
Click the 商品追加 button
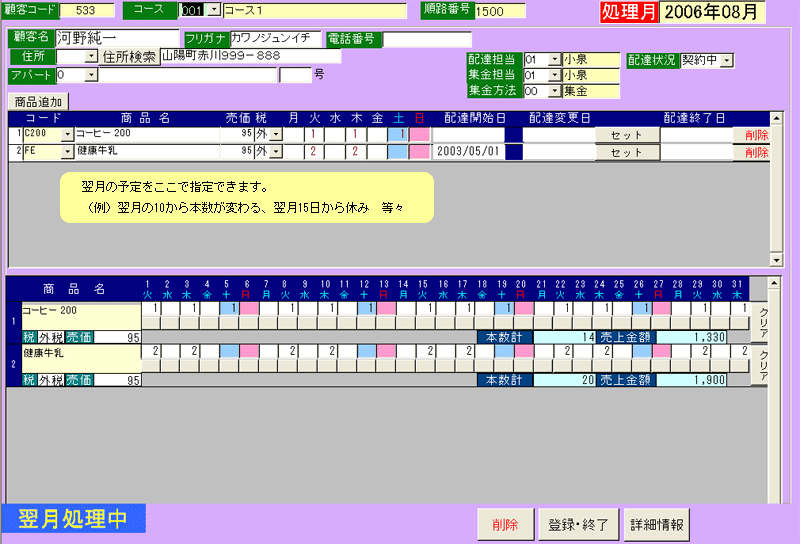pos(38,101)
